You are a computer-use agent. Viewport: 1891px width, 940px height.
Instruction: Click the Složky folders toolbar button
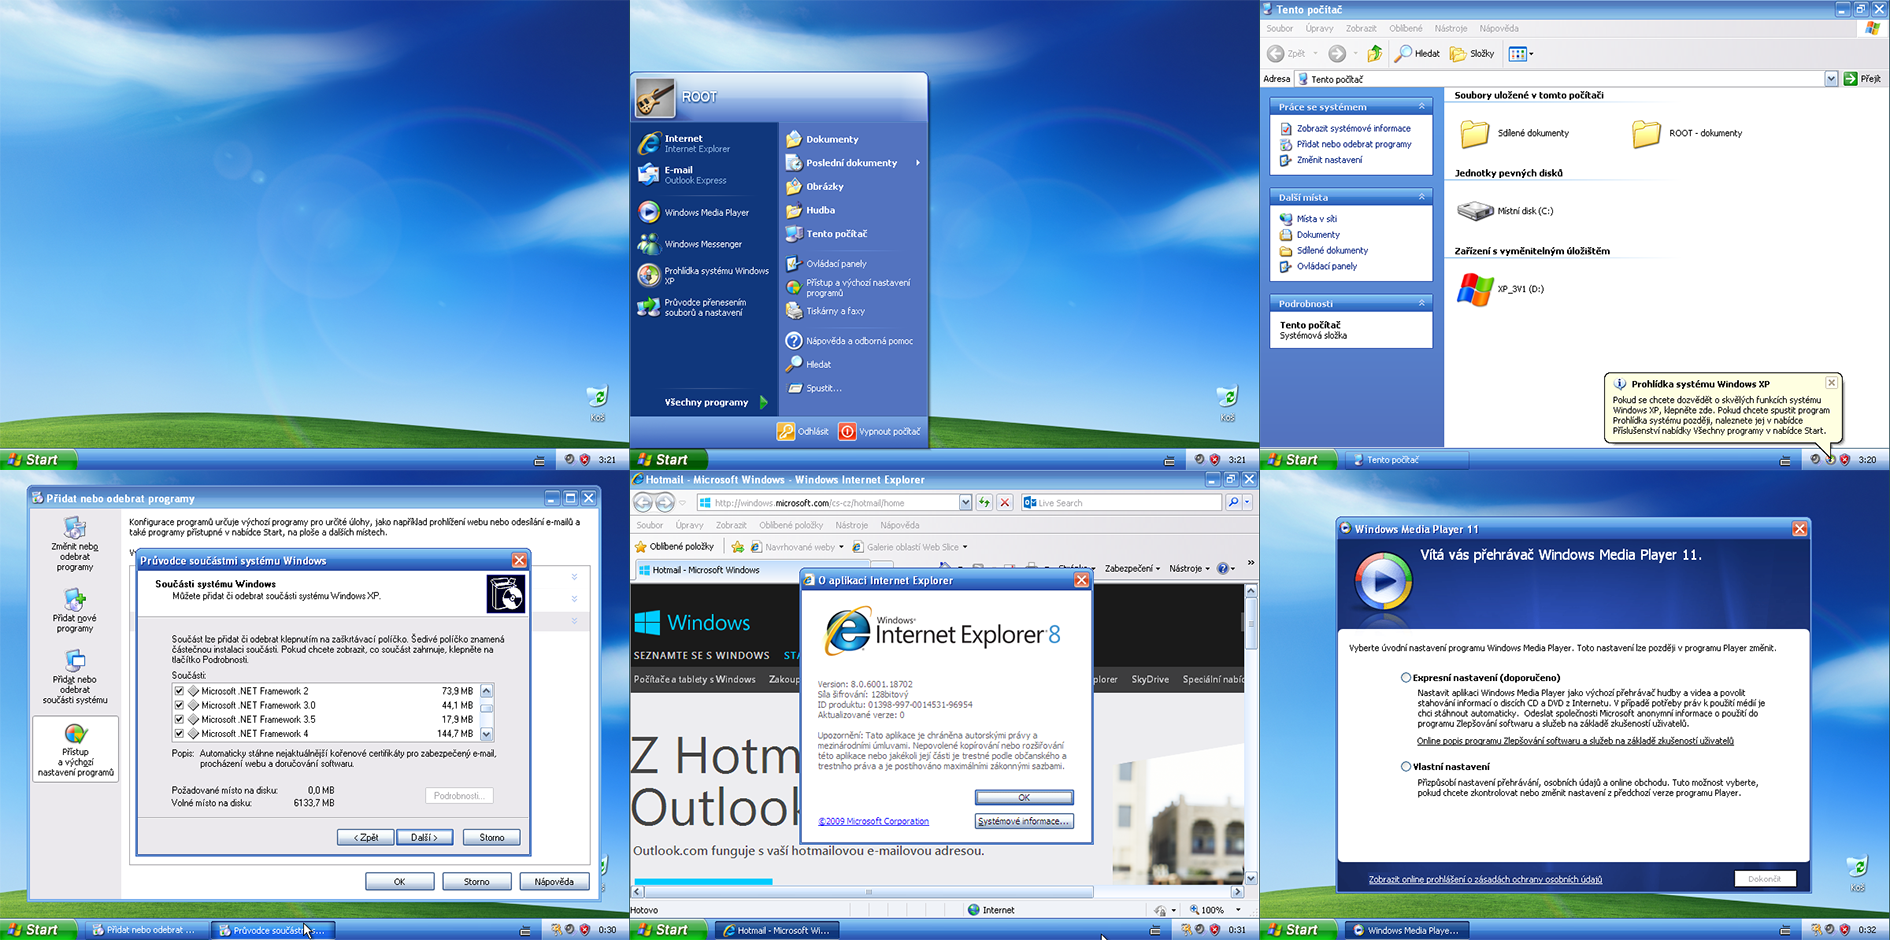pos(1472,53)
